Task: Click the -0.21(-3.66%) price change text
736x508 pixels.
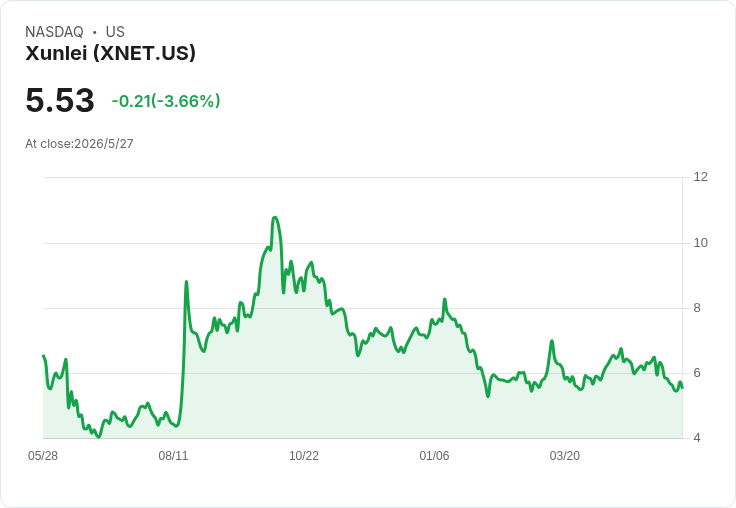Action: point(166,101)
